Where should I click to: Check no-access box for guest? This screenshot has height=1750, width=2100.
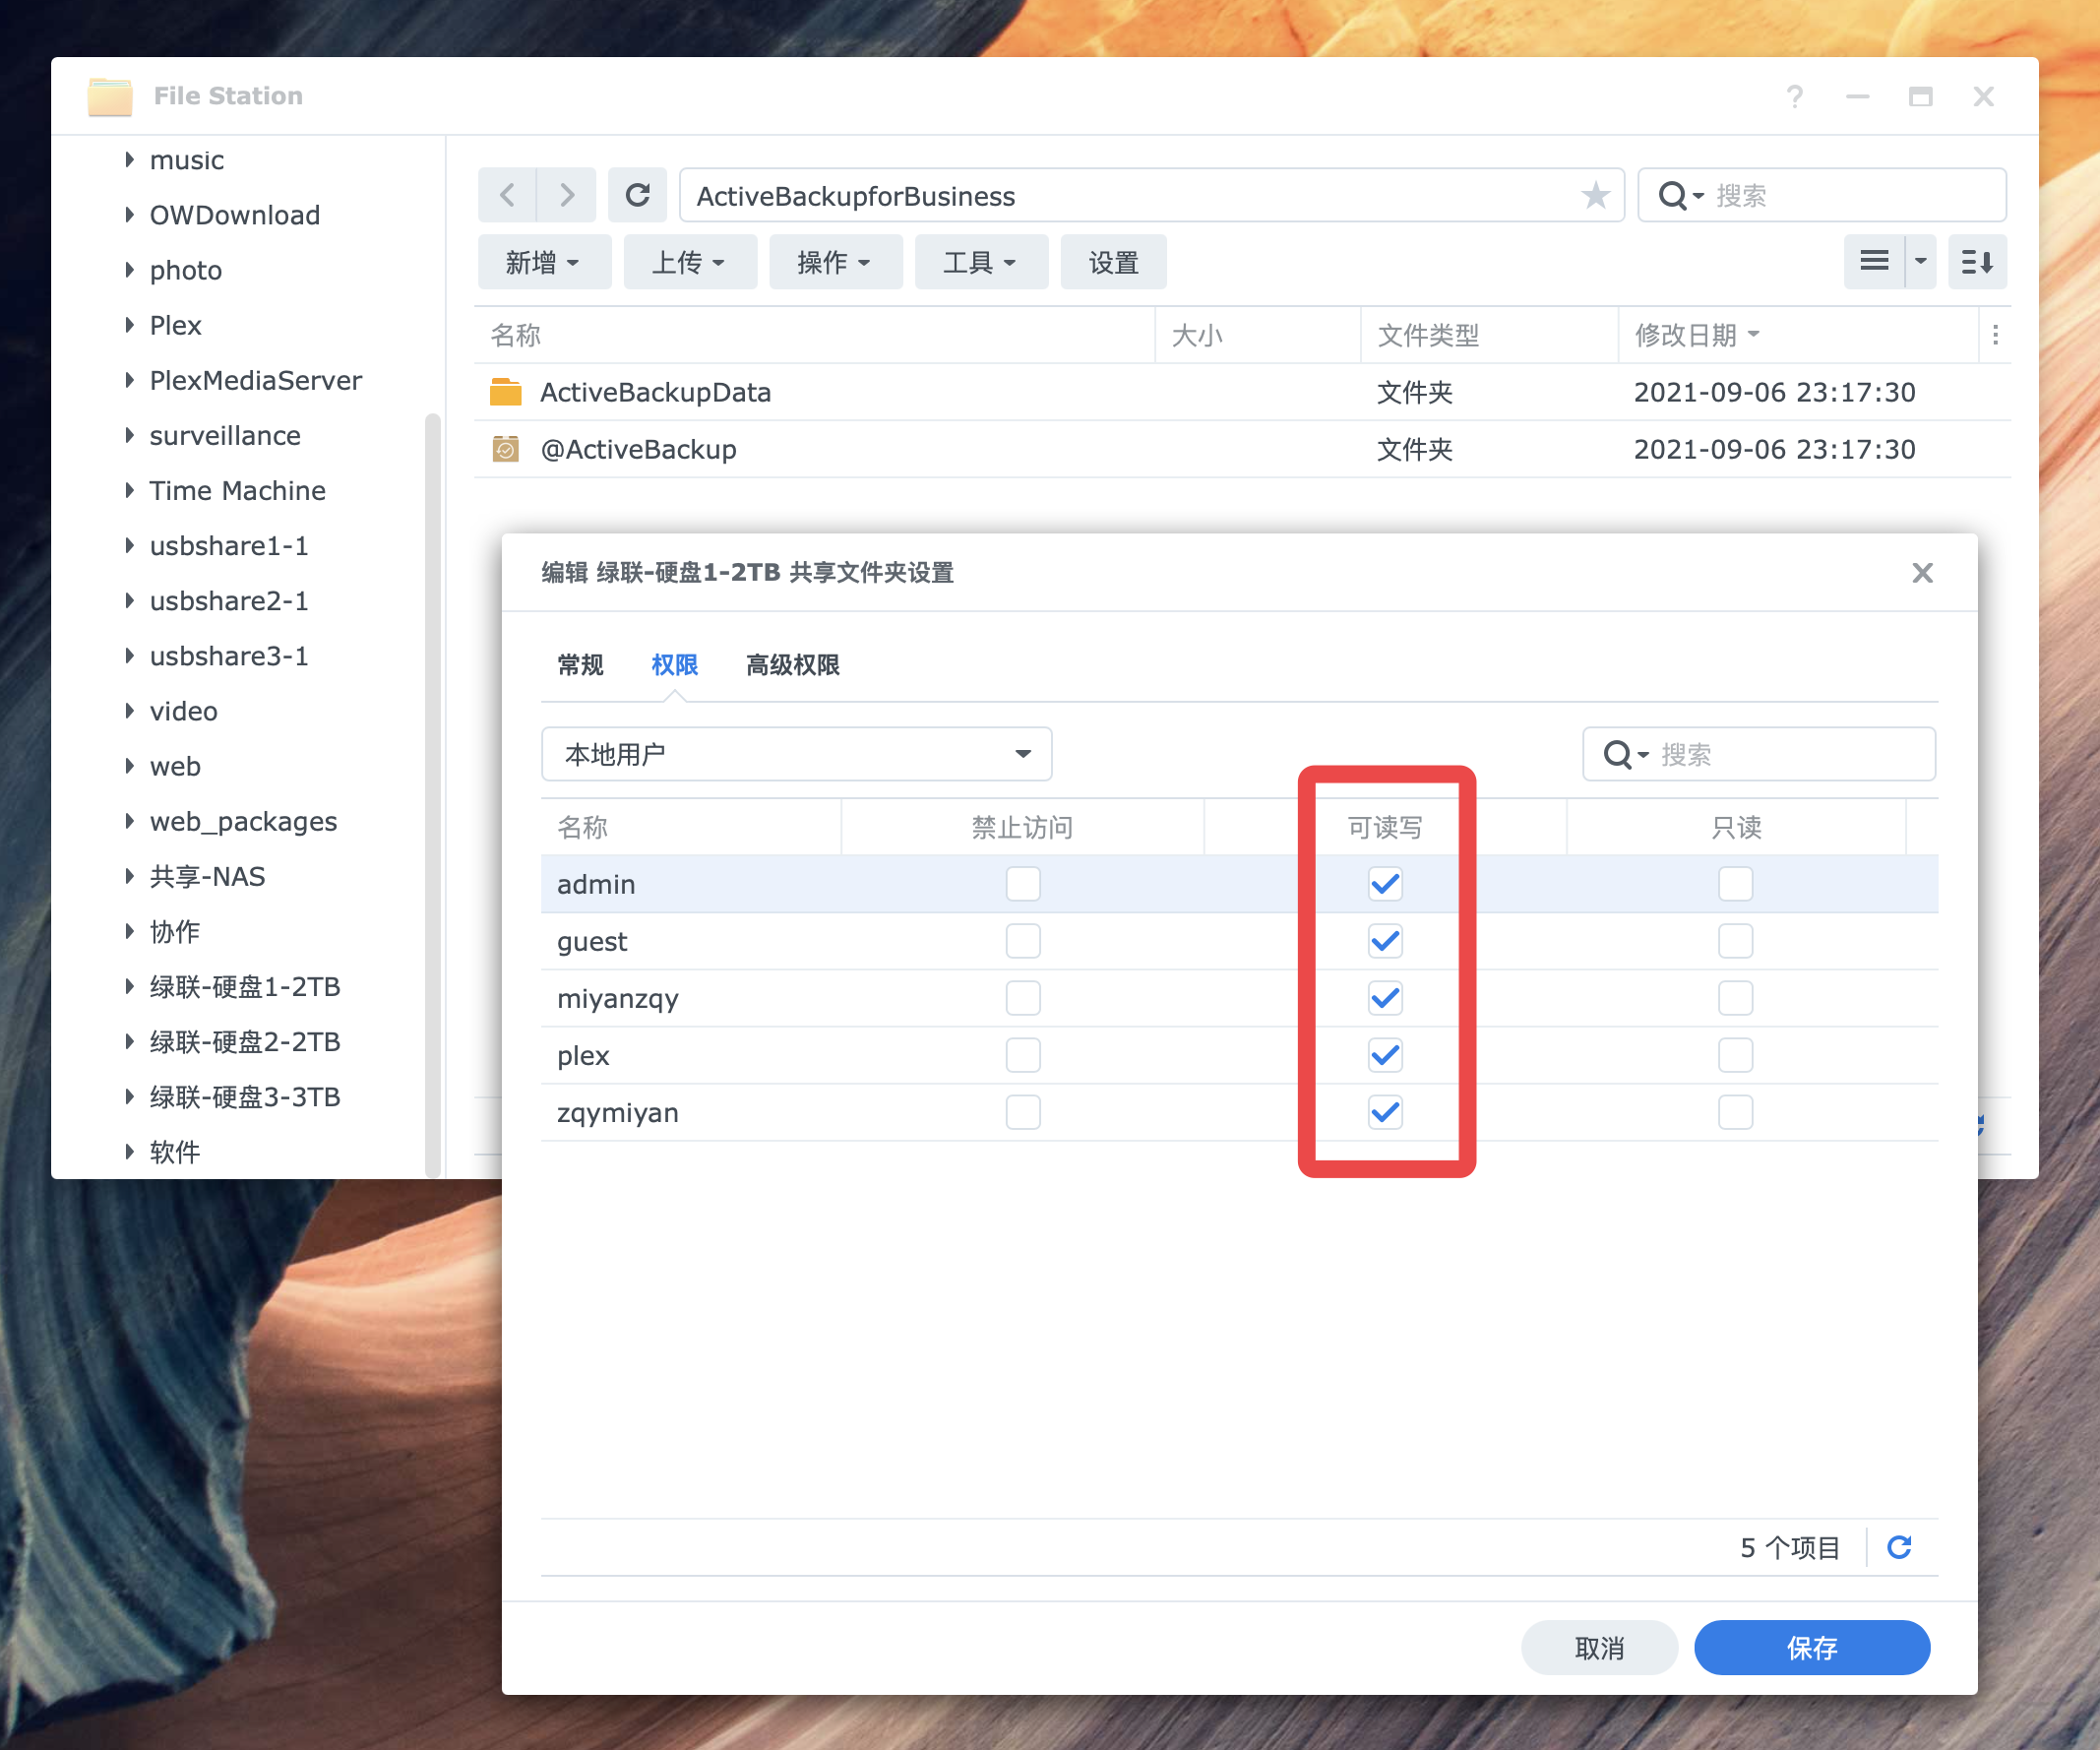tap(1023, 941)
